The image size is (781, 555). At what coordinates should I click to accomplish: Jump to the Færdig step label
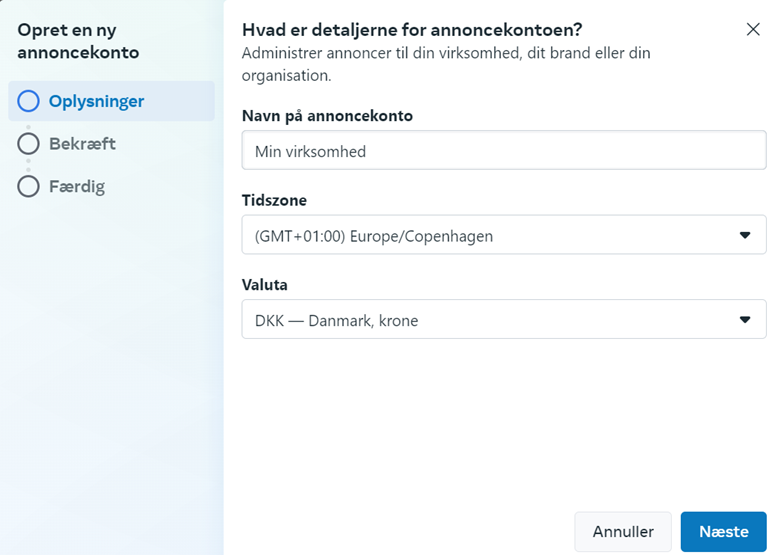coord(76,186)
